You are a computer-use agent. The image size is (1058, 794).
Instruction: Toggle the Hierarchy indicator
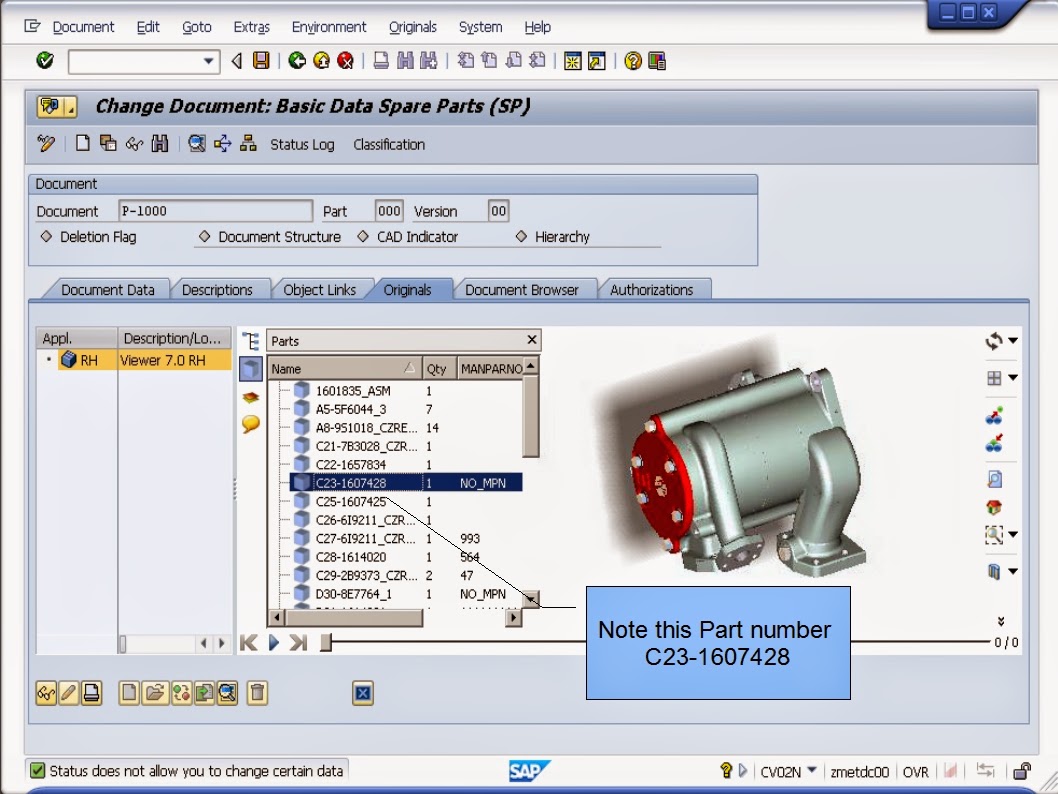(x=521, y=237)
